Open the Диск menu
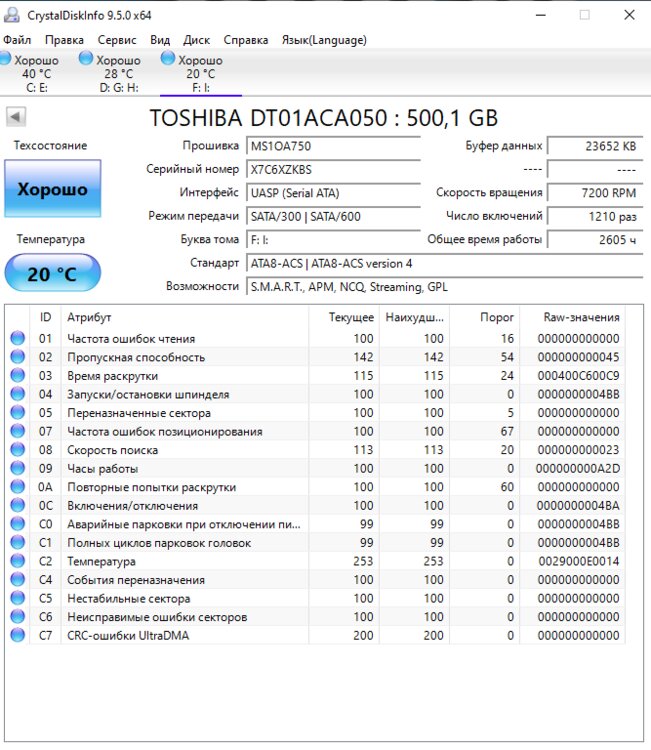Viewport: 651px width, 750px height. pyautogui.click(x=197, y=40)
